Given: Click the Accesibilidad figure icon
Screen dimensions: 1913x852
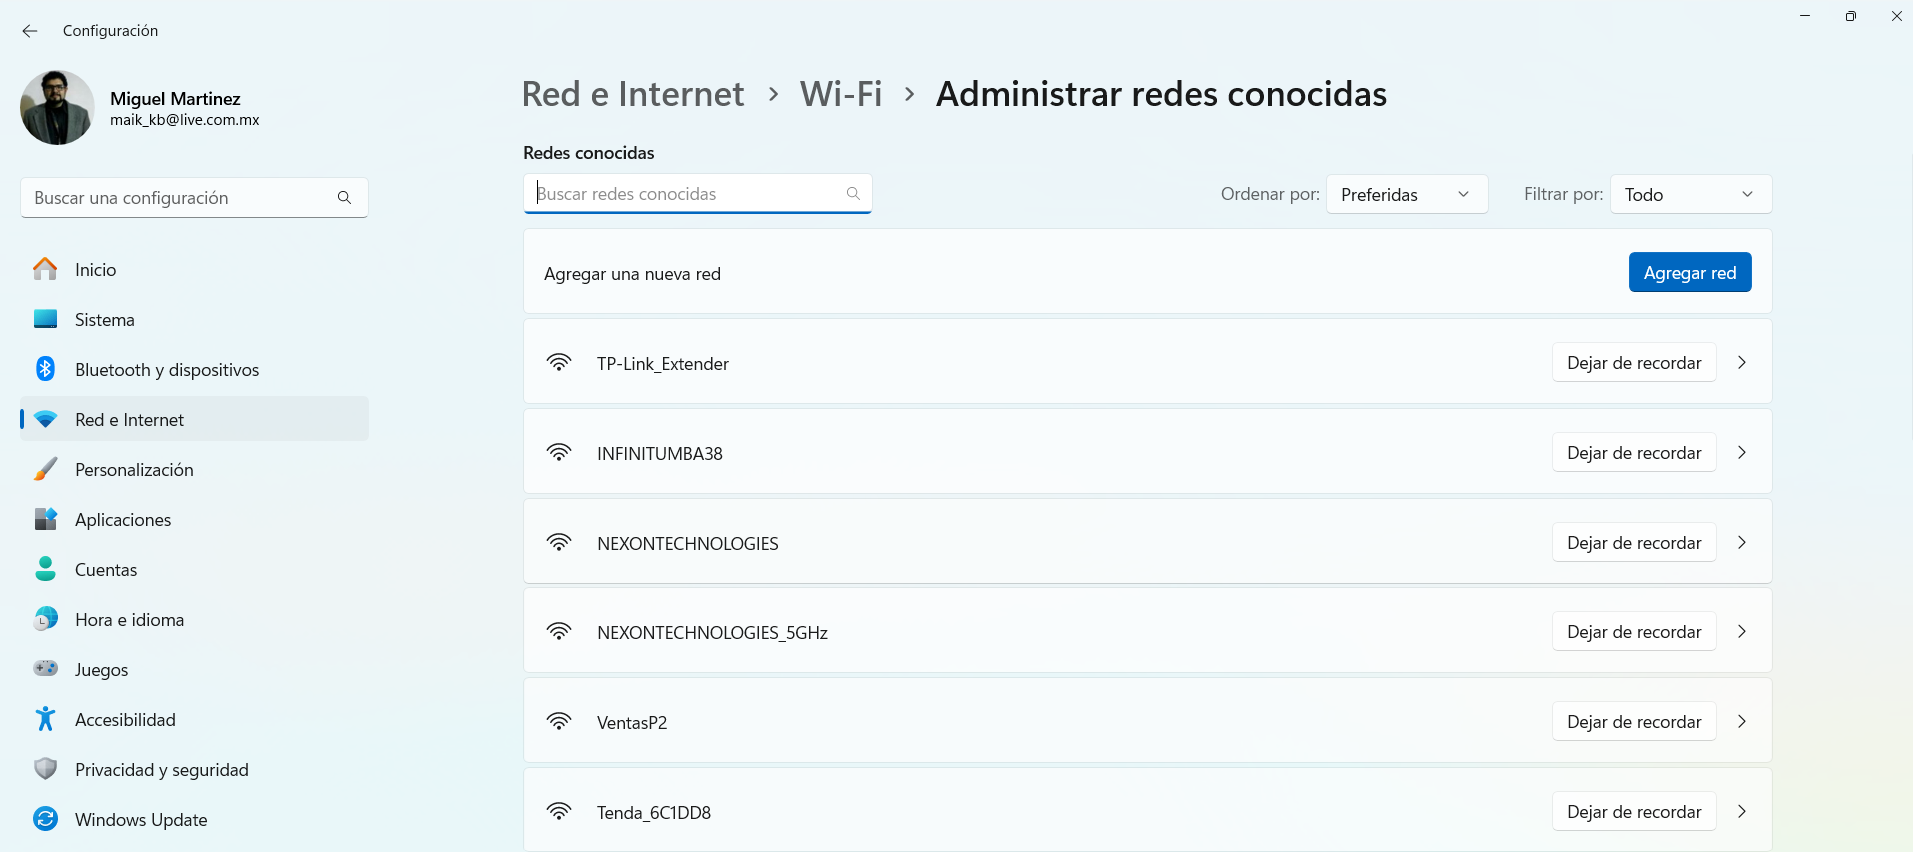Looking at the screenshot, I should click(45, 719).
